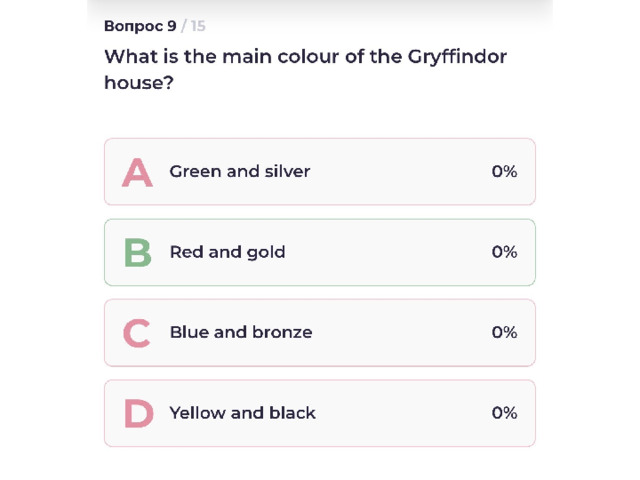Click percentage value of option A
The height and width of the screenshot is (480, 640).
504,171
